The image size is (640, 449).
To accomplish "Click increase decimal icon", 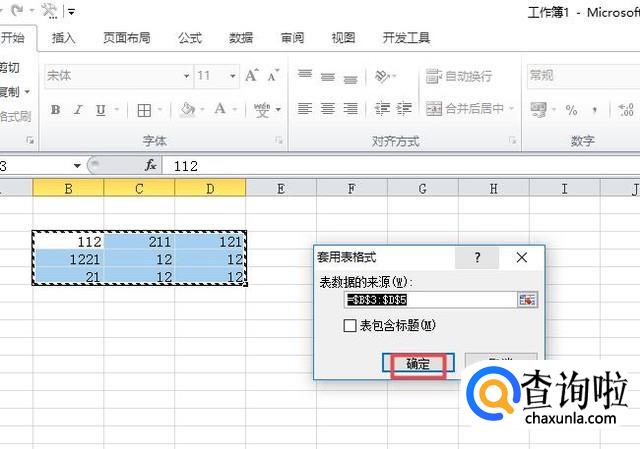I will tap(626, 110).
